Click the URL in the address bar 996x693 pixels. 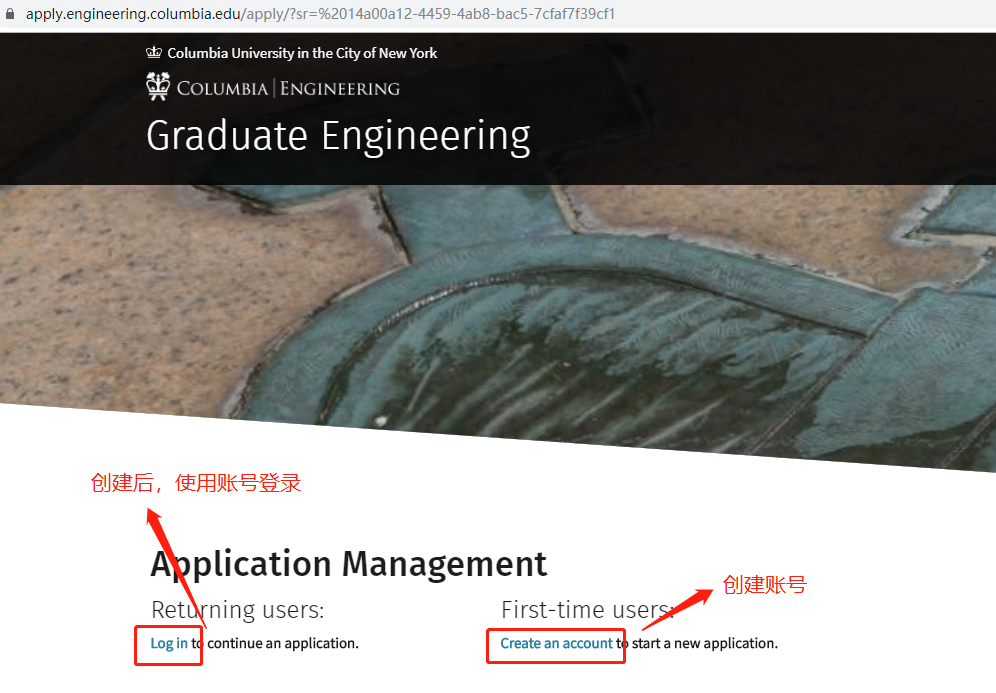(320, 14)
